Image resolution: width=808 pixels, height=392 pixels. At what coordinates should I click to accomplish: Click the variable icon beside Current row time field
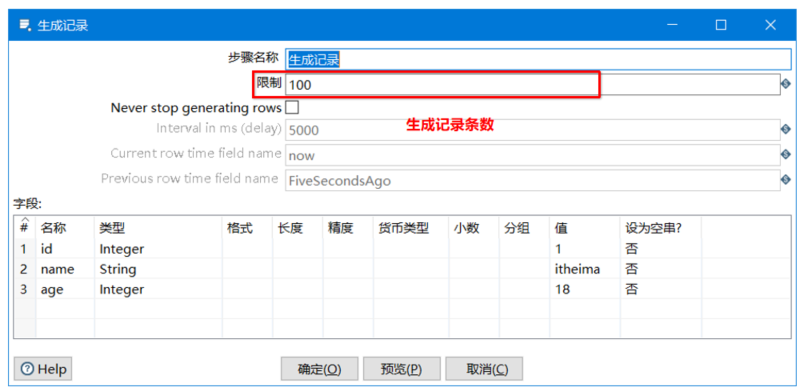pos(786,155)
